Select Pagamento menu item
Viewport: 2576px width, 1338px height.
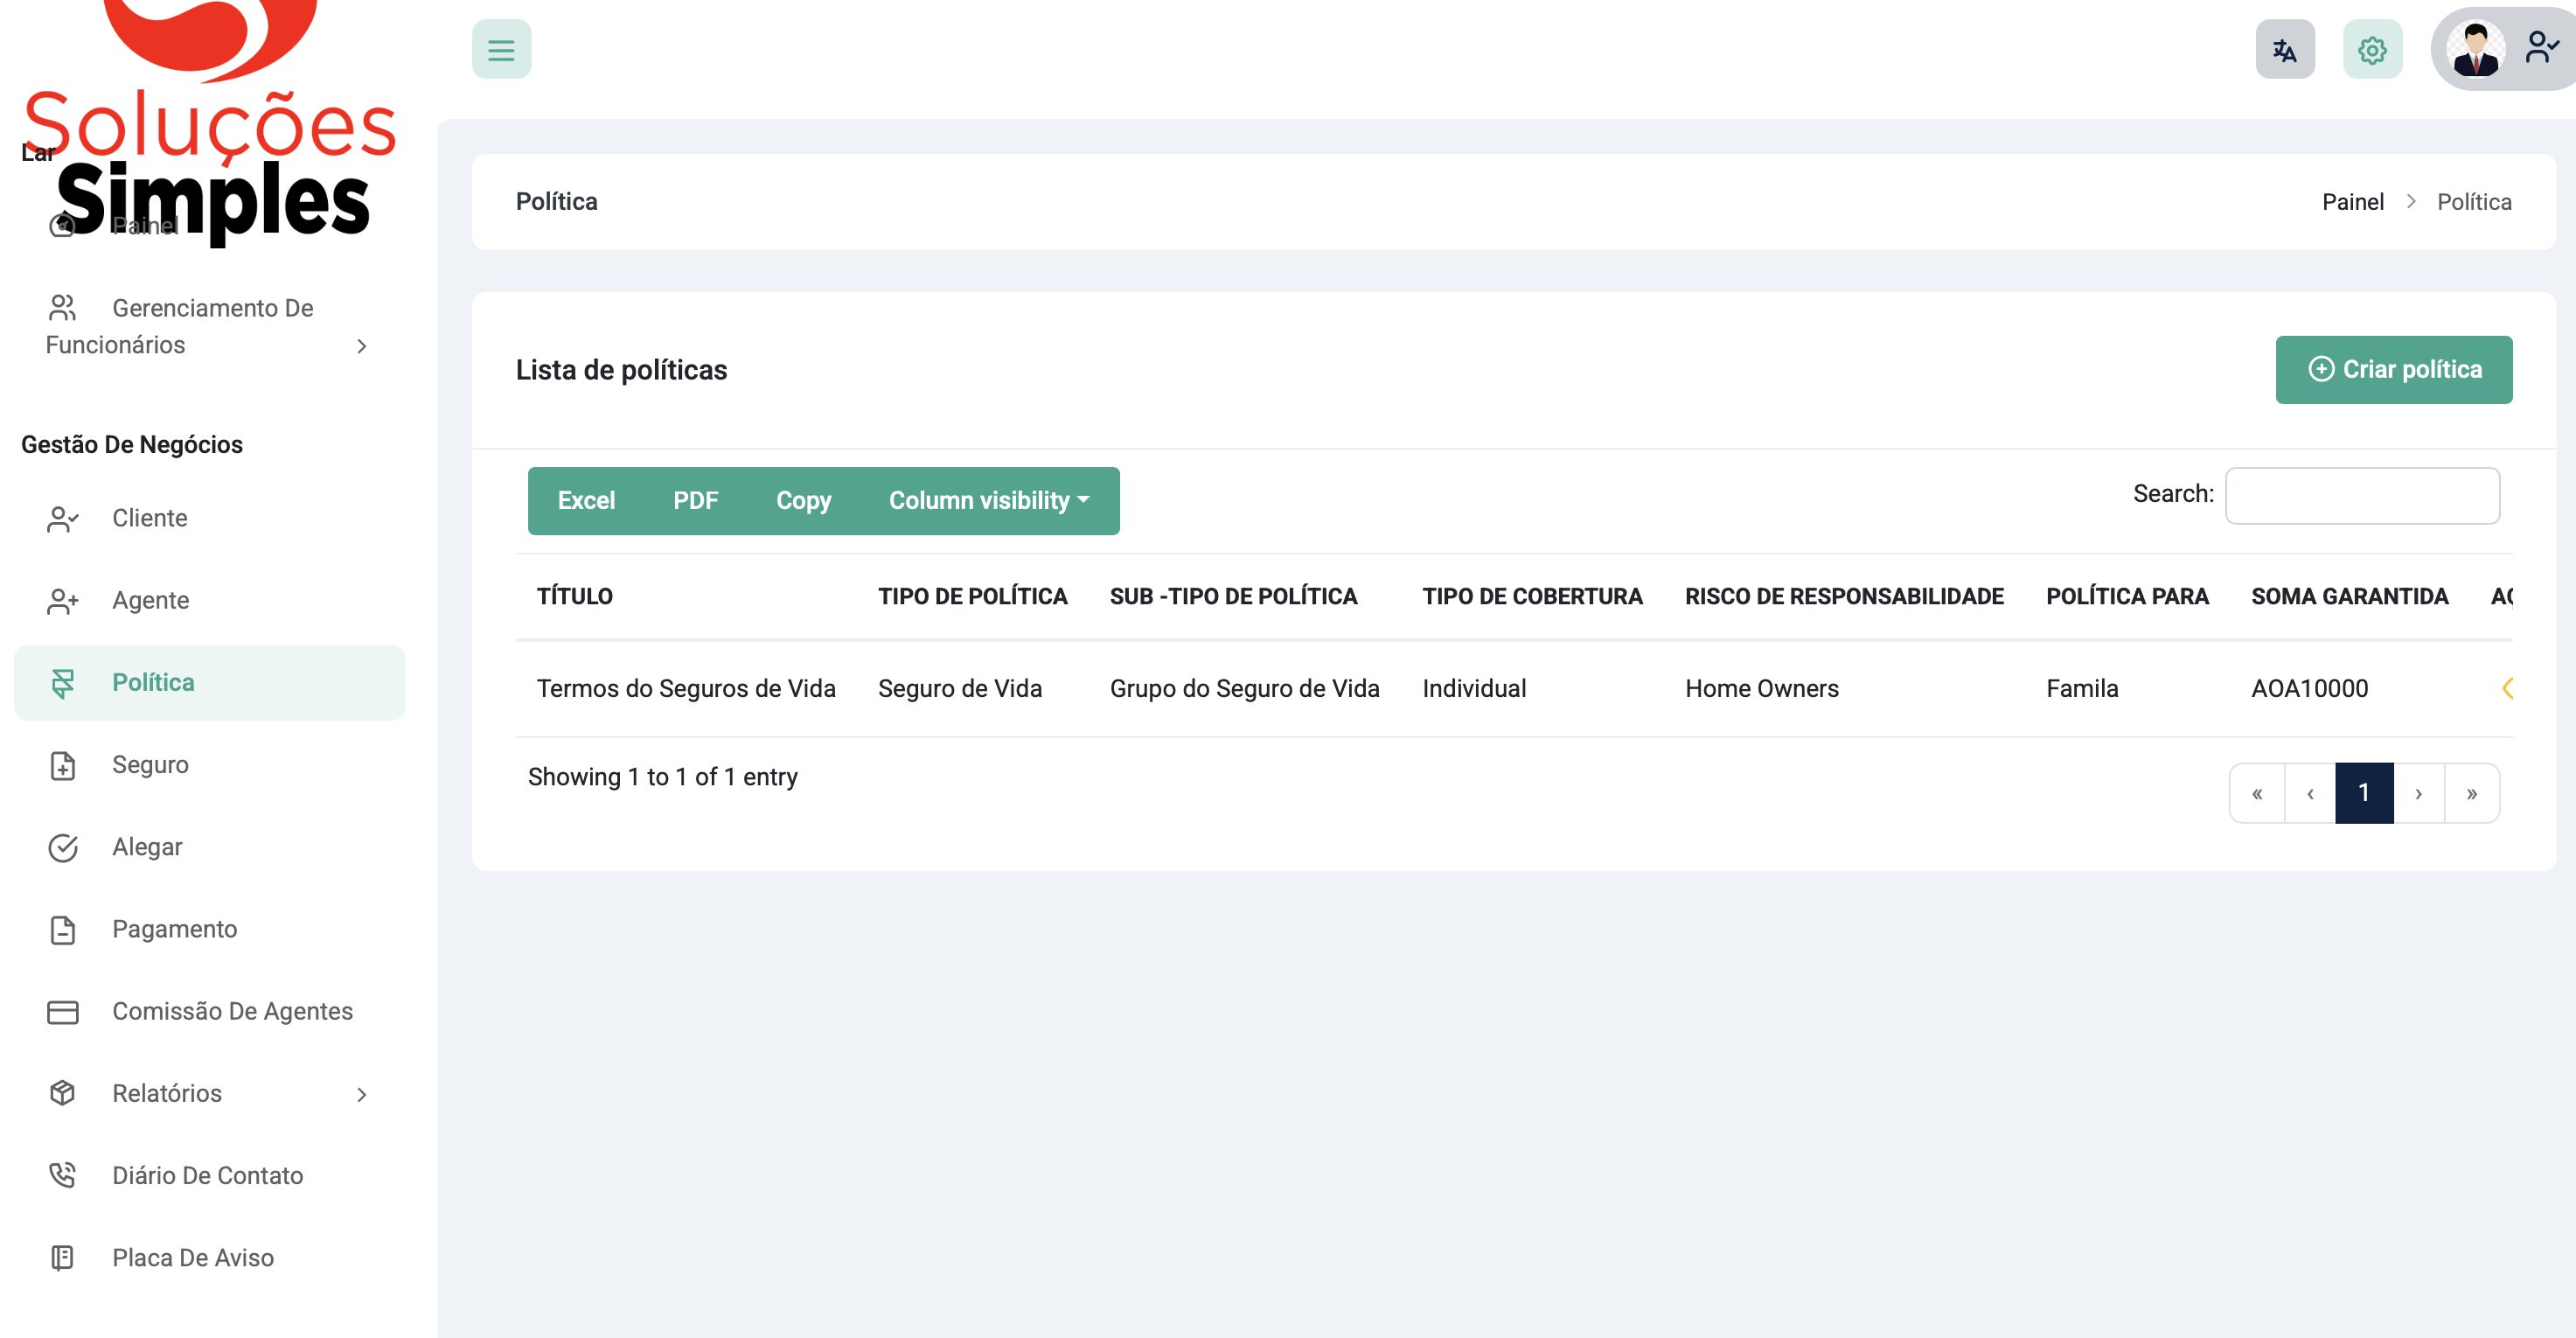coord(174,929)
